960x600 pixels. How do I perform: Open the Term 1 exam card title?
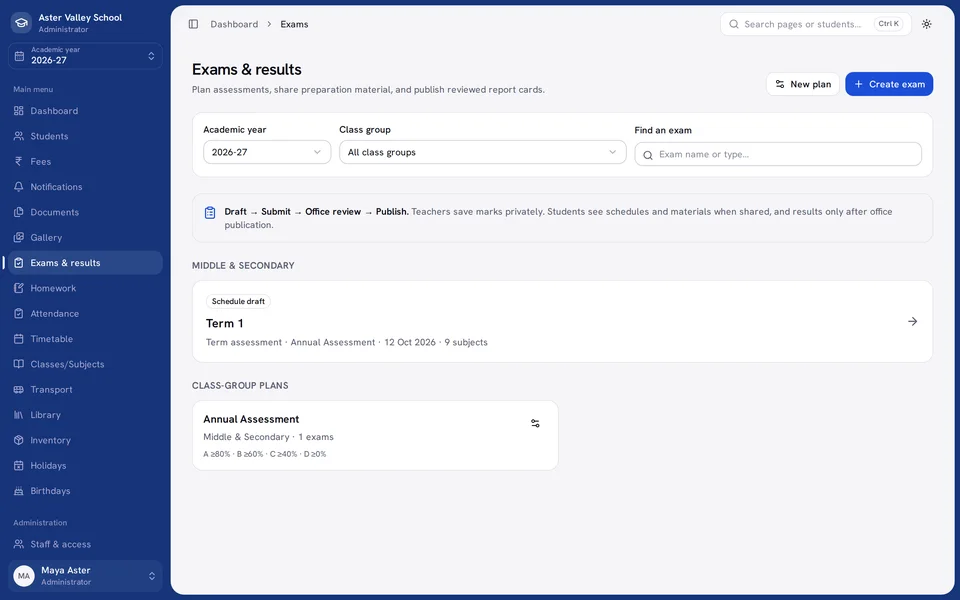tap(225, 323)
